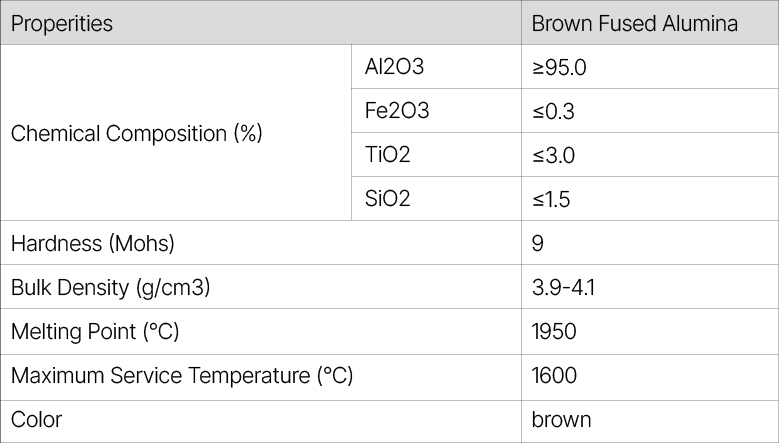Select the Fe2O3 cell
Screen dimensions: 779x443
coord(397,111)
